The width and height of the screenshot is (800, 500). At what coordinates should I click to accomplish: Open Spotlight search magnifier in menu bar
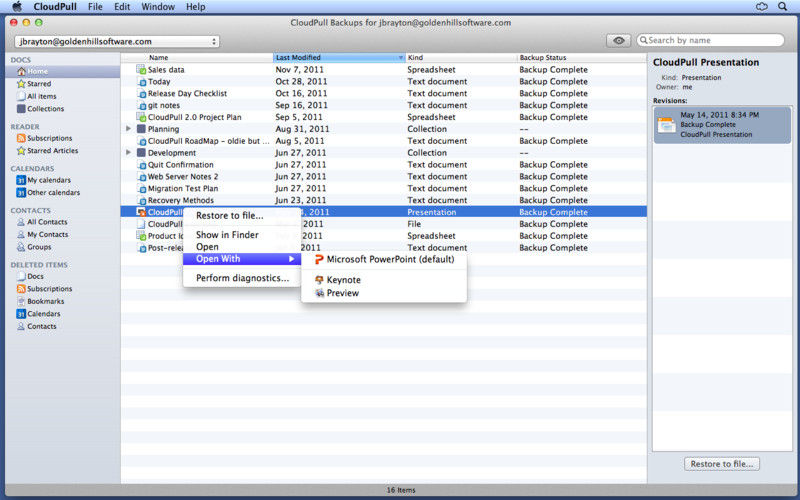point(783,7)
